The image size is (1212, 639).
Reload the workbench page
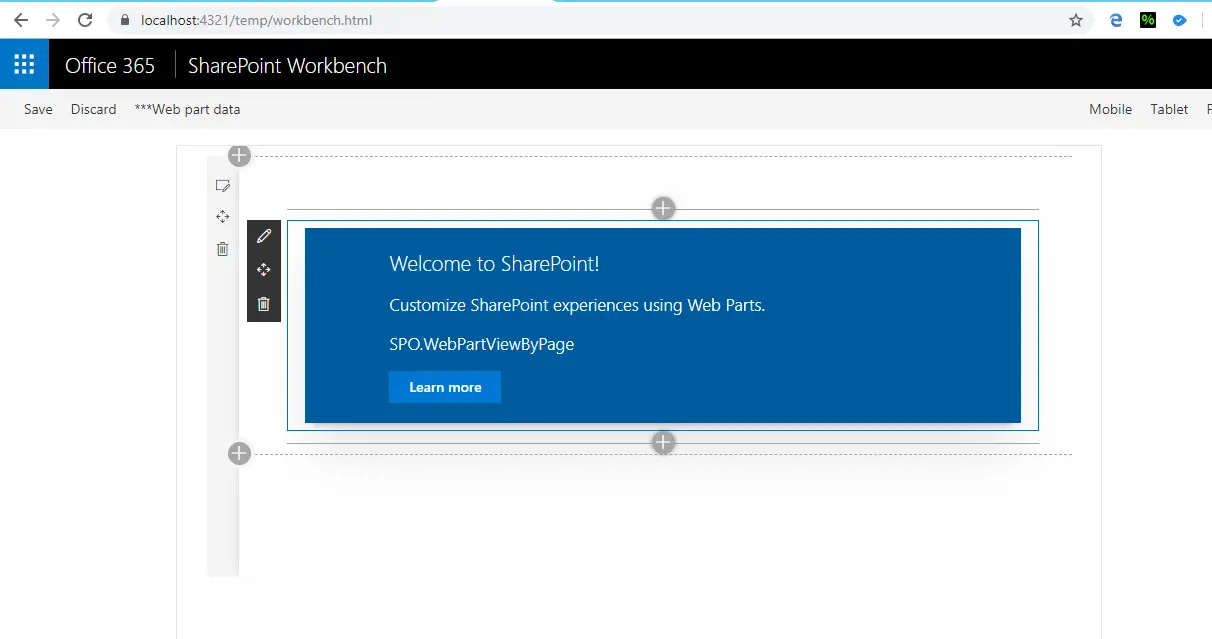pyautogui.click(x=85, y=20)
